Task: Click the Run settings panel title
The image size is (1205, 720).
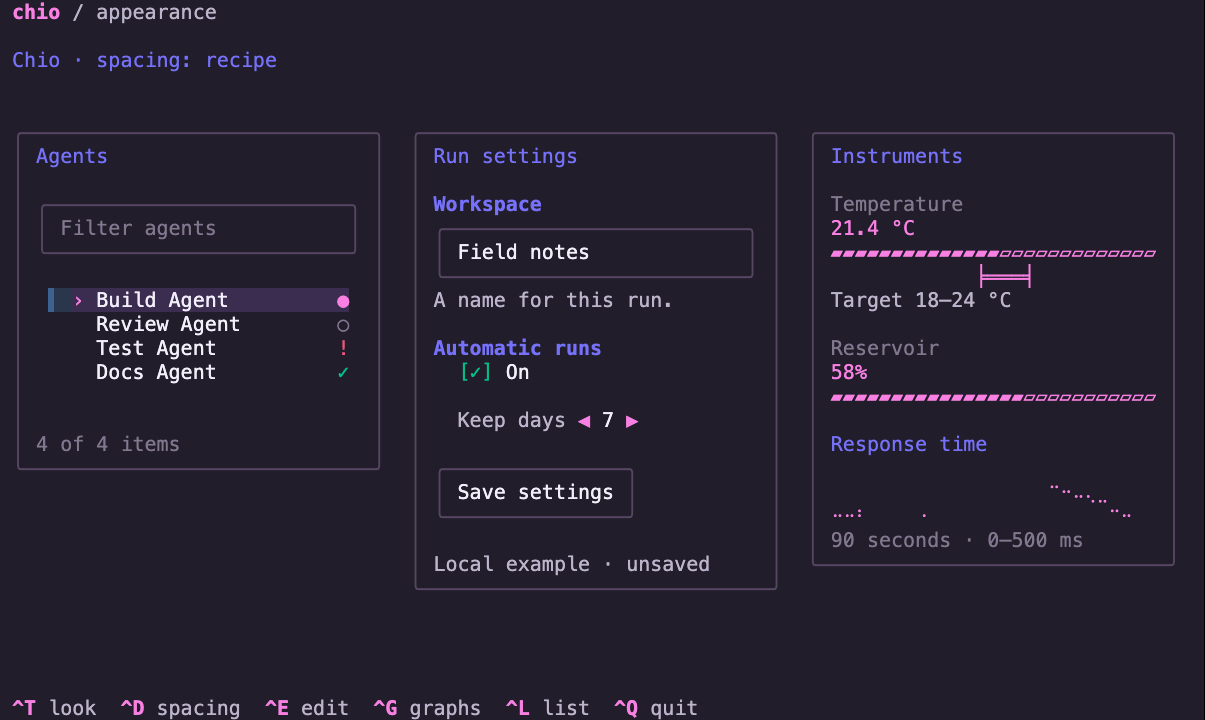Action: [x=506, y=156]
